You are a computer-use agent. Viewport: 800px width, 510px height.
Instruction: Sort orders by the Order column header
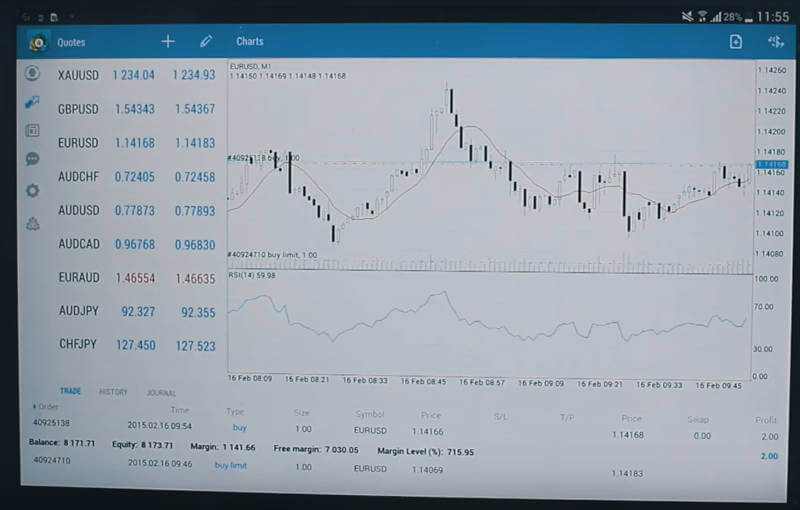point(46,408)
